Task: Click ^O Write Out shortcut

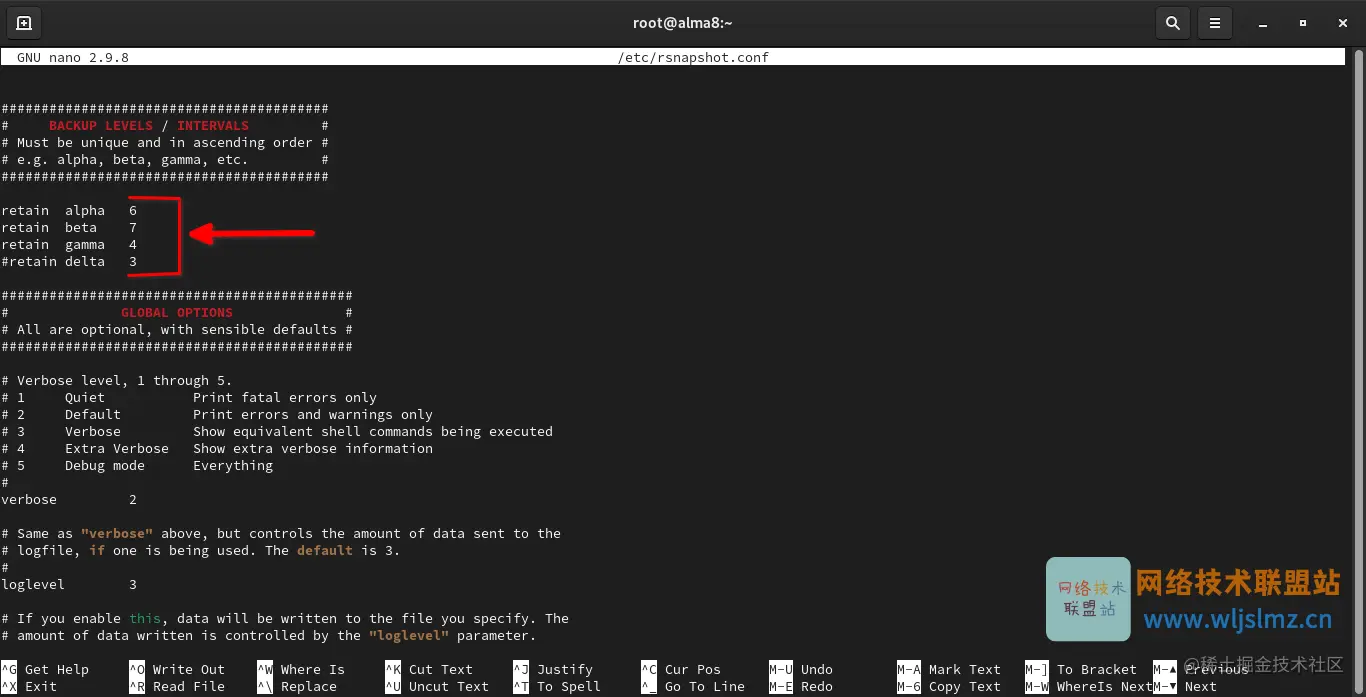Action: coord(177,670)
